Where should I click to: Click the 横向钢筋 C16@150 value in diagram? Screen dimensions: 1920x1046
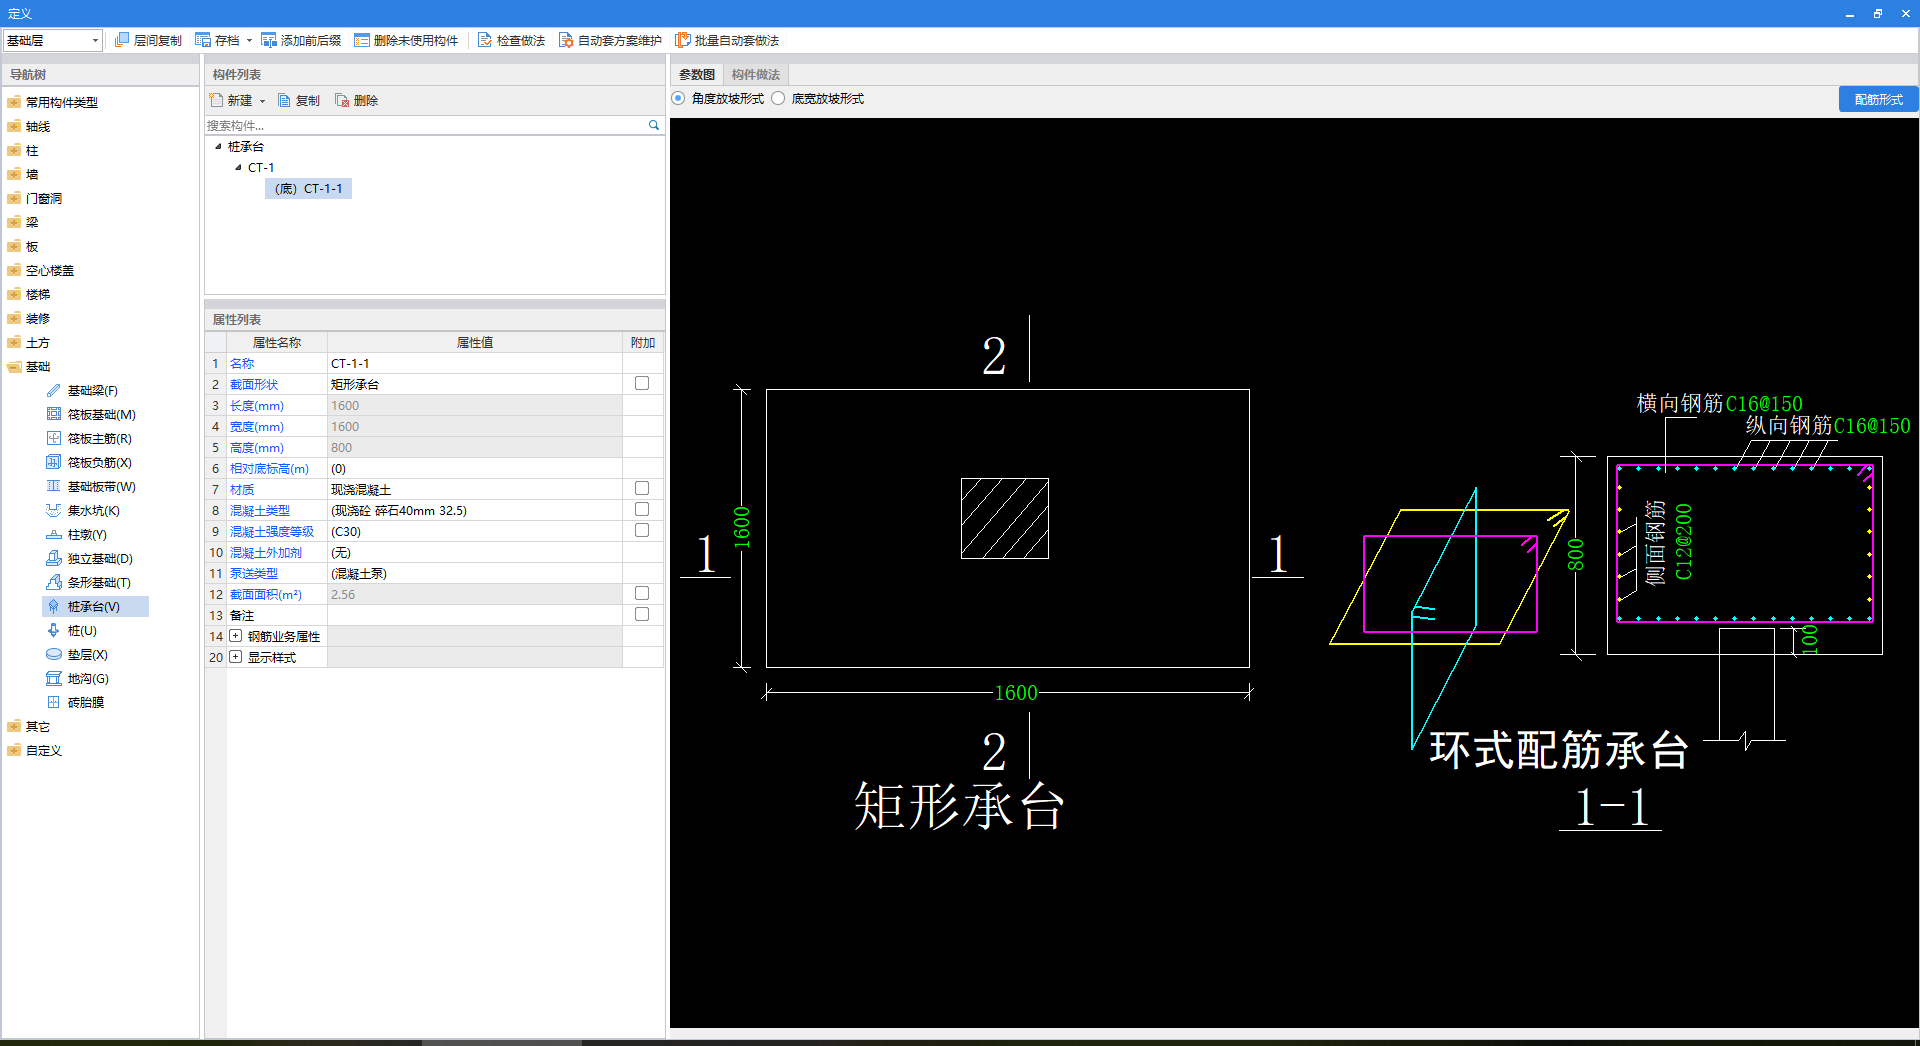coord(1764,404)
